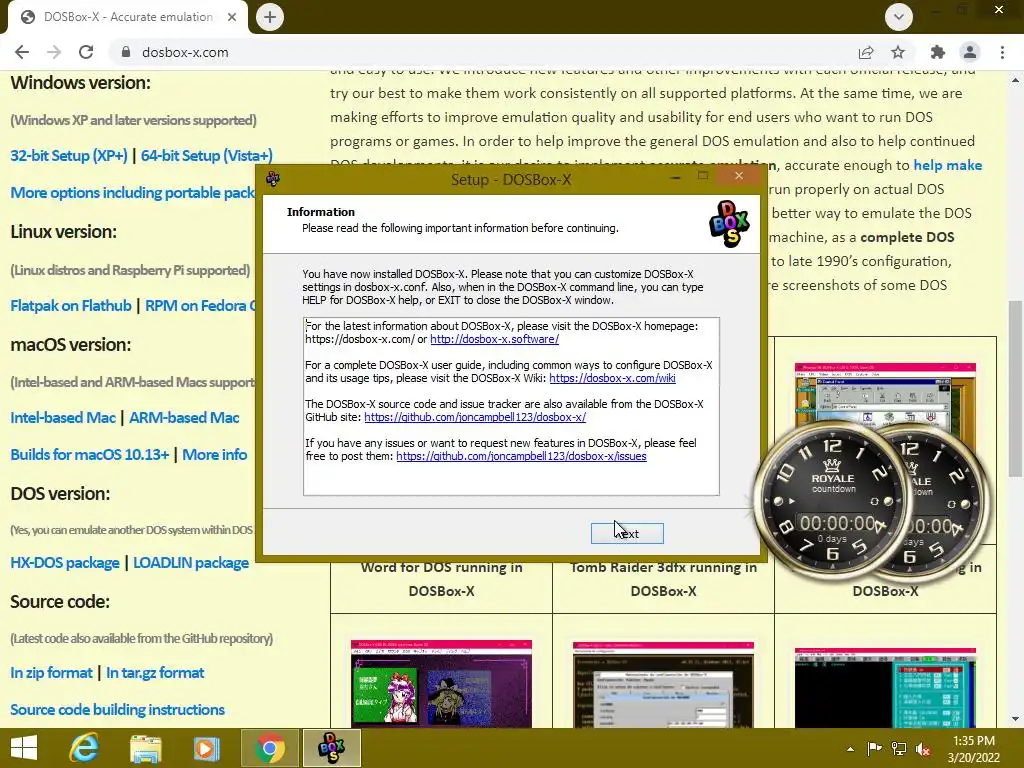Image resolution: width=1024 pixels, height=768 pixels.
Task: Select the DOSBox-X browser tab
Action: pos(128,17)
